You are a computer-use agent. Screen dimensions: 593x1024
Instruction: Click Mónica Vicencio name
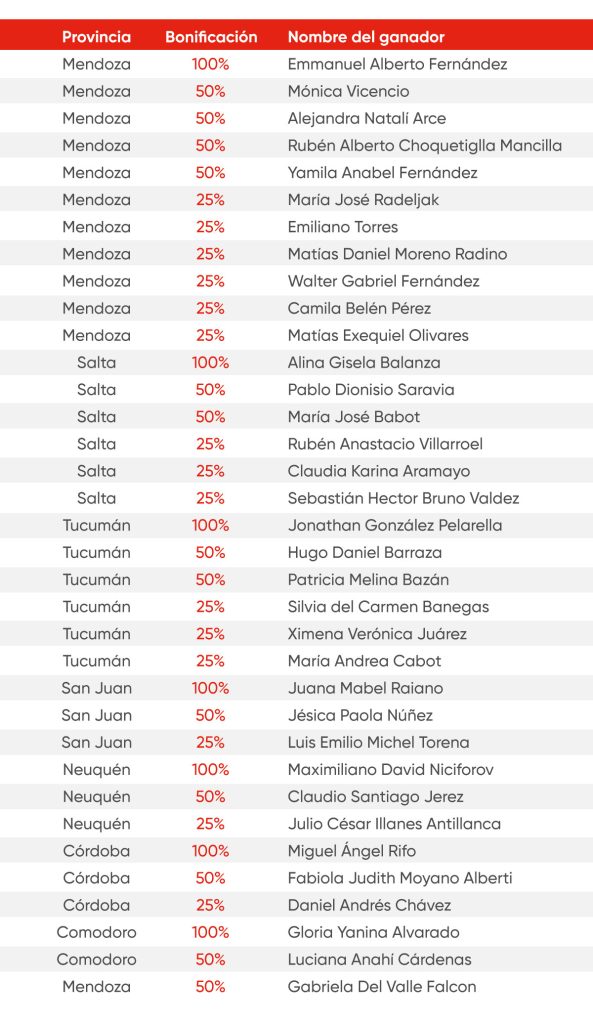[x=349, y=91]
